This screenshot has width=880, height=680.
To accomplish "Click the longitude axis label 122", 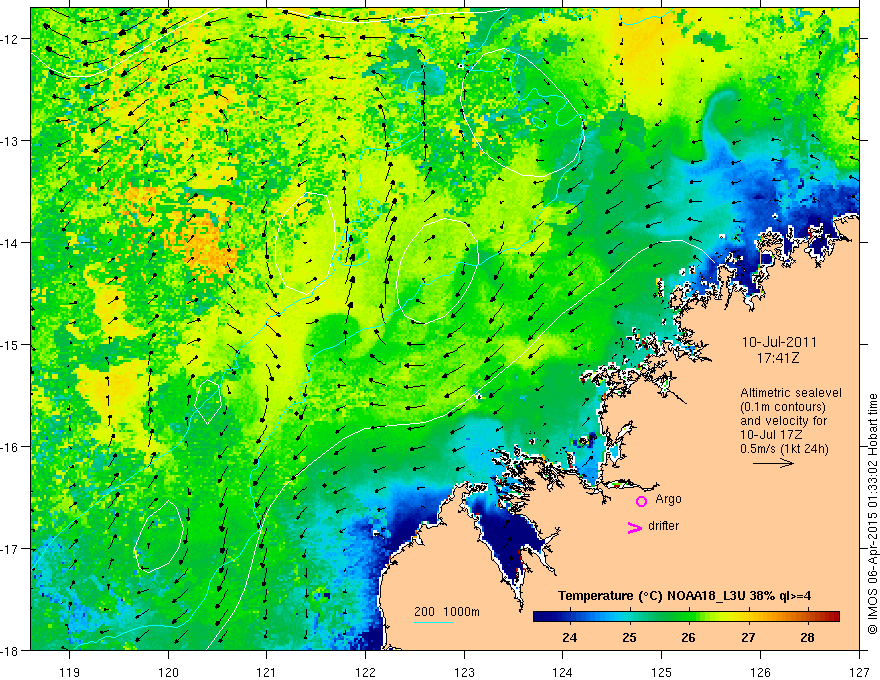I will click(365, 672).
